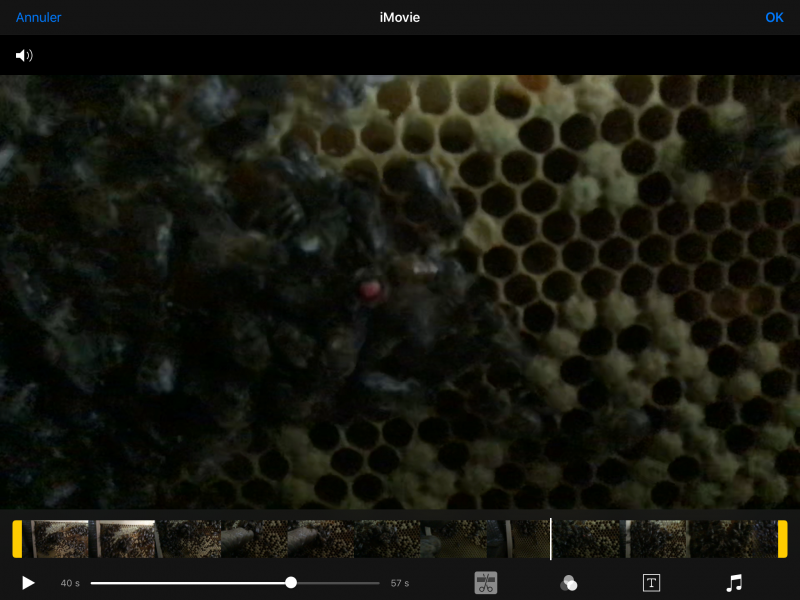The height and width of the screenshot is (600, 800).
Task: Mute audio with the speaker icon
Action: [x=24, y=55]
